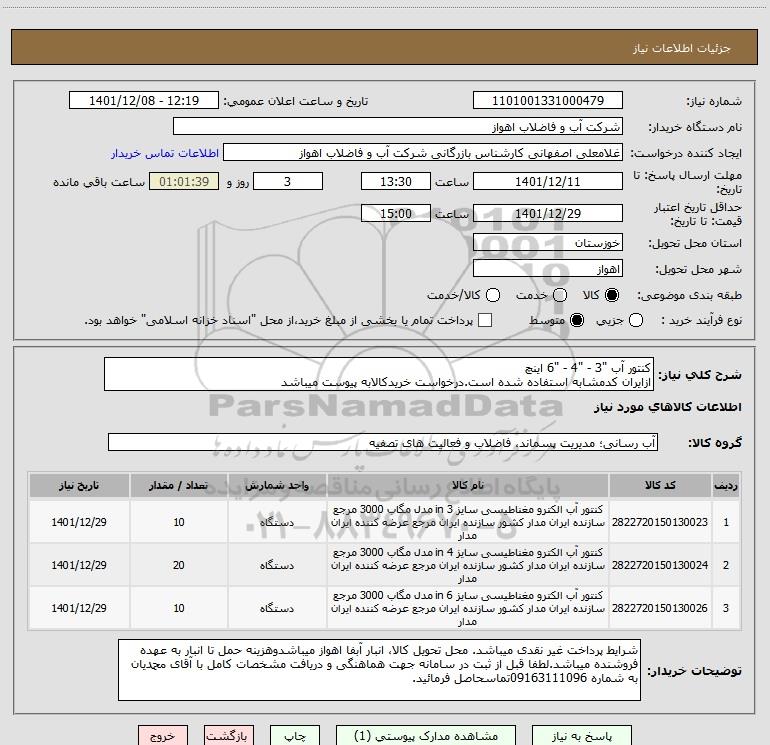Click the تاریخ نیاز column header

(79, 485)
